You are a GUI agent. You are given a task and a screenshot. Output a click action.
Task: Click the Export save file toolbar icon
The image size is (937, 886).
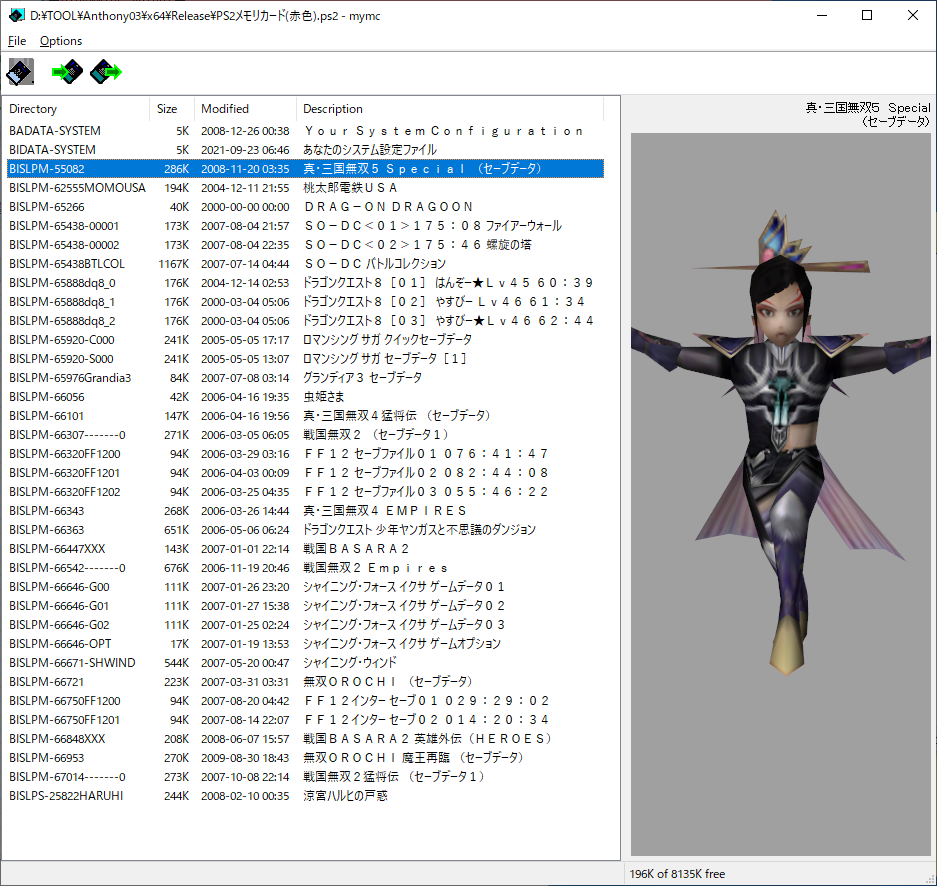[106, 72]
